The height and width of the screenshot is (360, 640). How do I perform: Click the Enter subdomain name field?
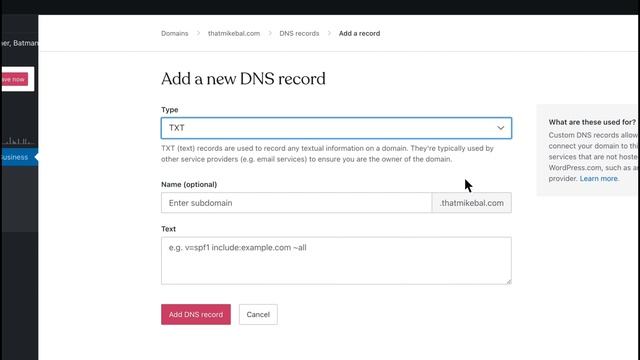[296, 203]
